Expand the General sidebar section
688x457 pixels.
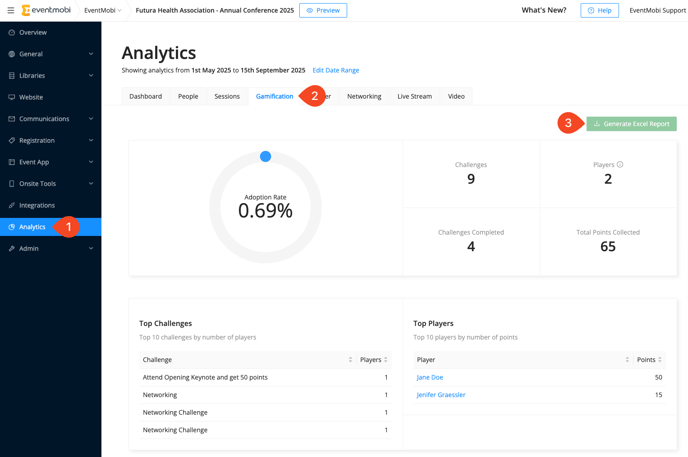point(91,54)
